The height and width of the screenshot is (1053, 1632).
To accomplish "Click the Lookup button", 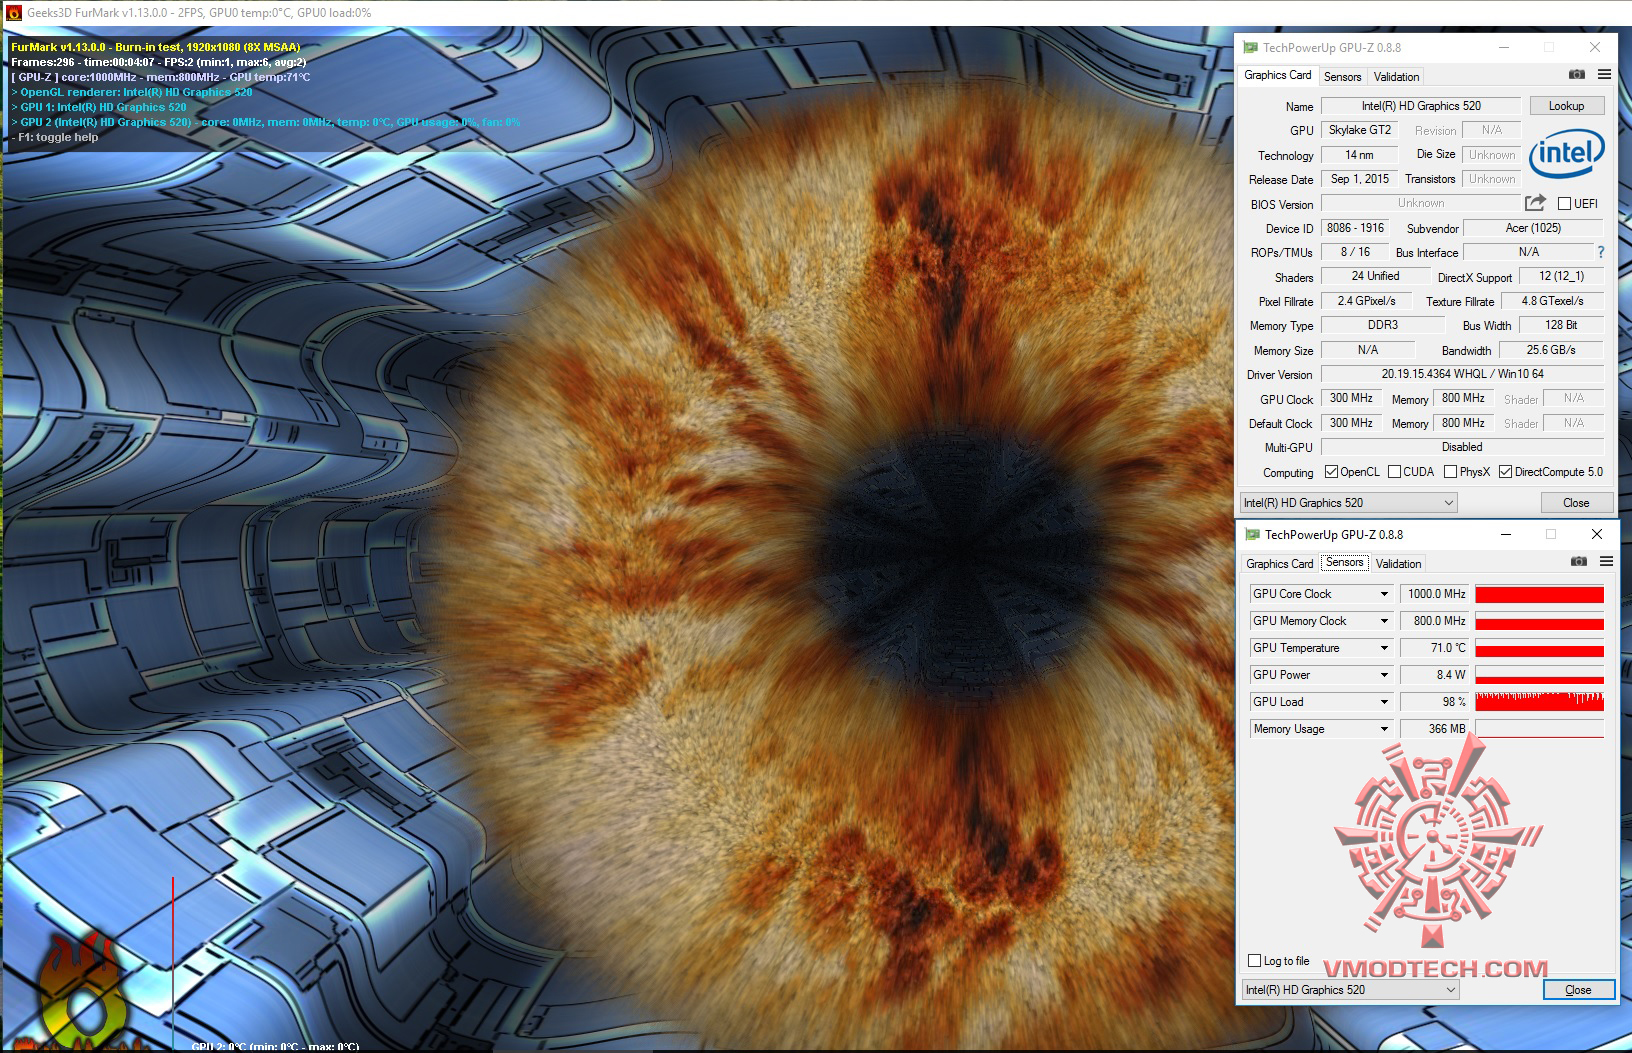I will click(1566, 106).
